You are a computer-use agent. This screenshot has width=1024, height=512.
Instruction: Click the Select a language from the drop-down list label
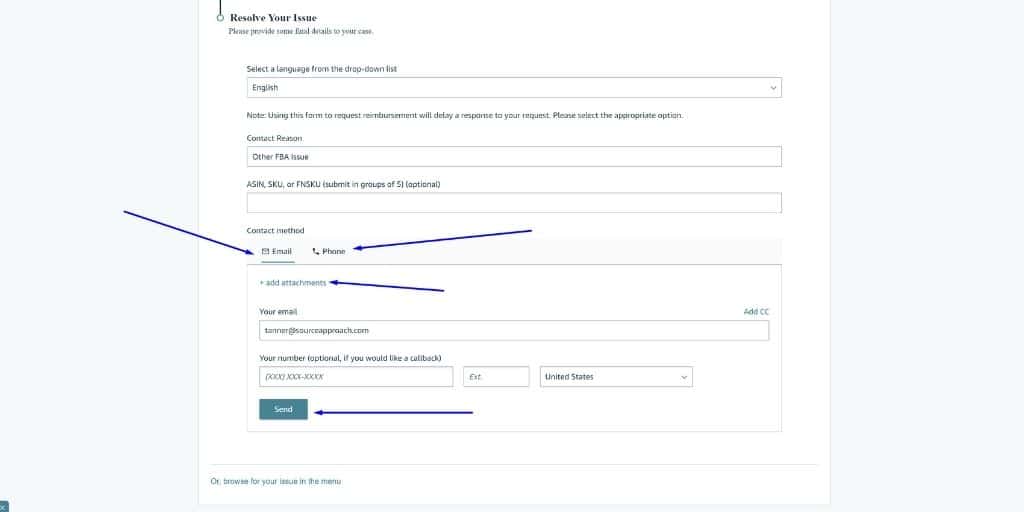(322, 69)
